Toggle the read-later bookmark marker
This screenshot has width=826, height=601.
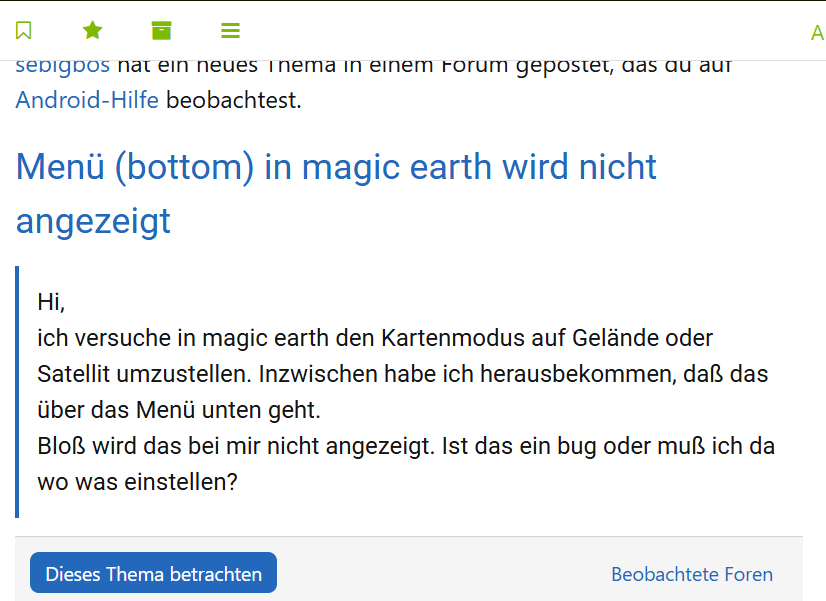click(24, 31)
